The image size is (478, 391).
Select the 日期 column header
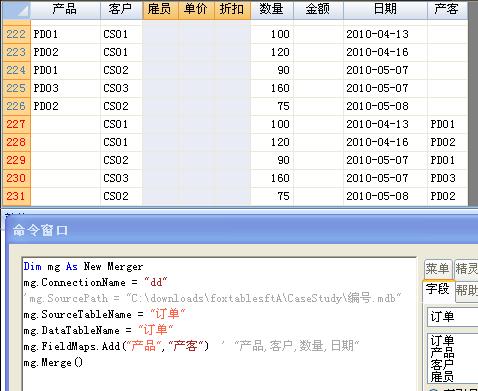[385, 9]
